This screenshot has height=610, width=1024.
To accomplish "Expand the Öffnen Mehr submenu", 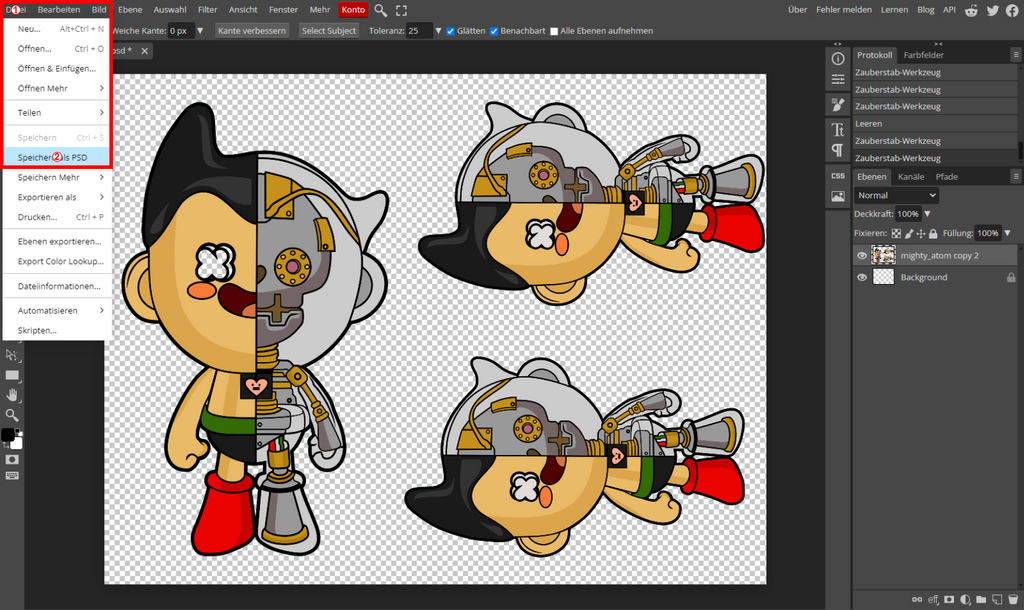I will [x=57, y=88].
